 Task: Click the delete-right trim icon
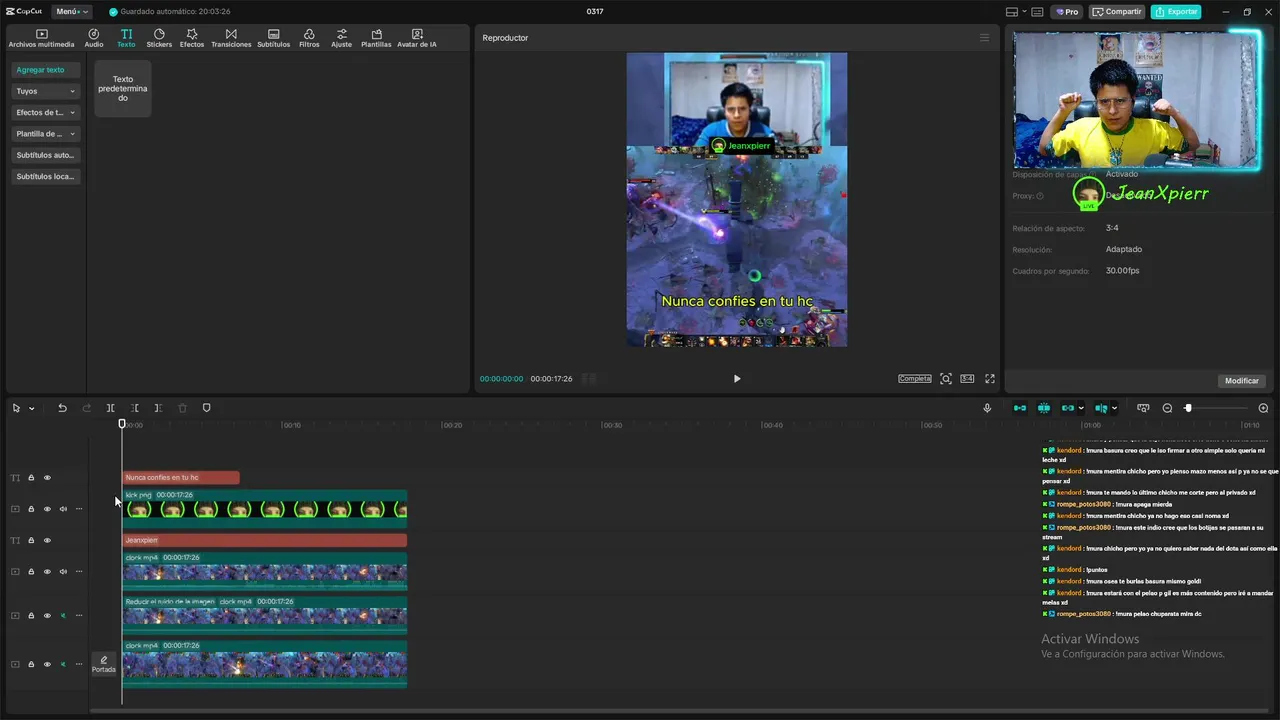click(x=158, y=408)
